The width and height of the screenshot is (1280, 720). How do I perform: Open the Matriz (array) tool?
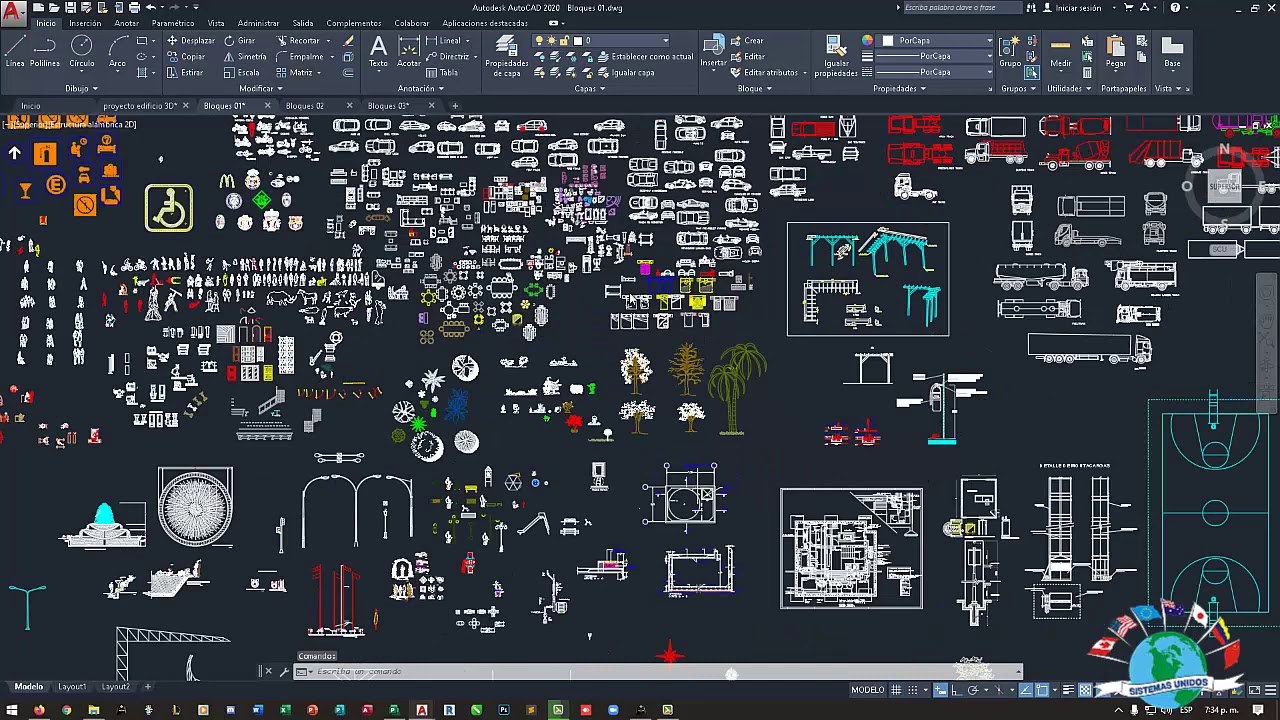click(x=295, y=73)
